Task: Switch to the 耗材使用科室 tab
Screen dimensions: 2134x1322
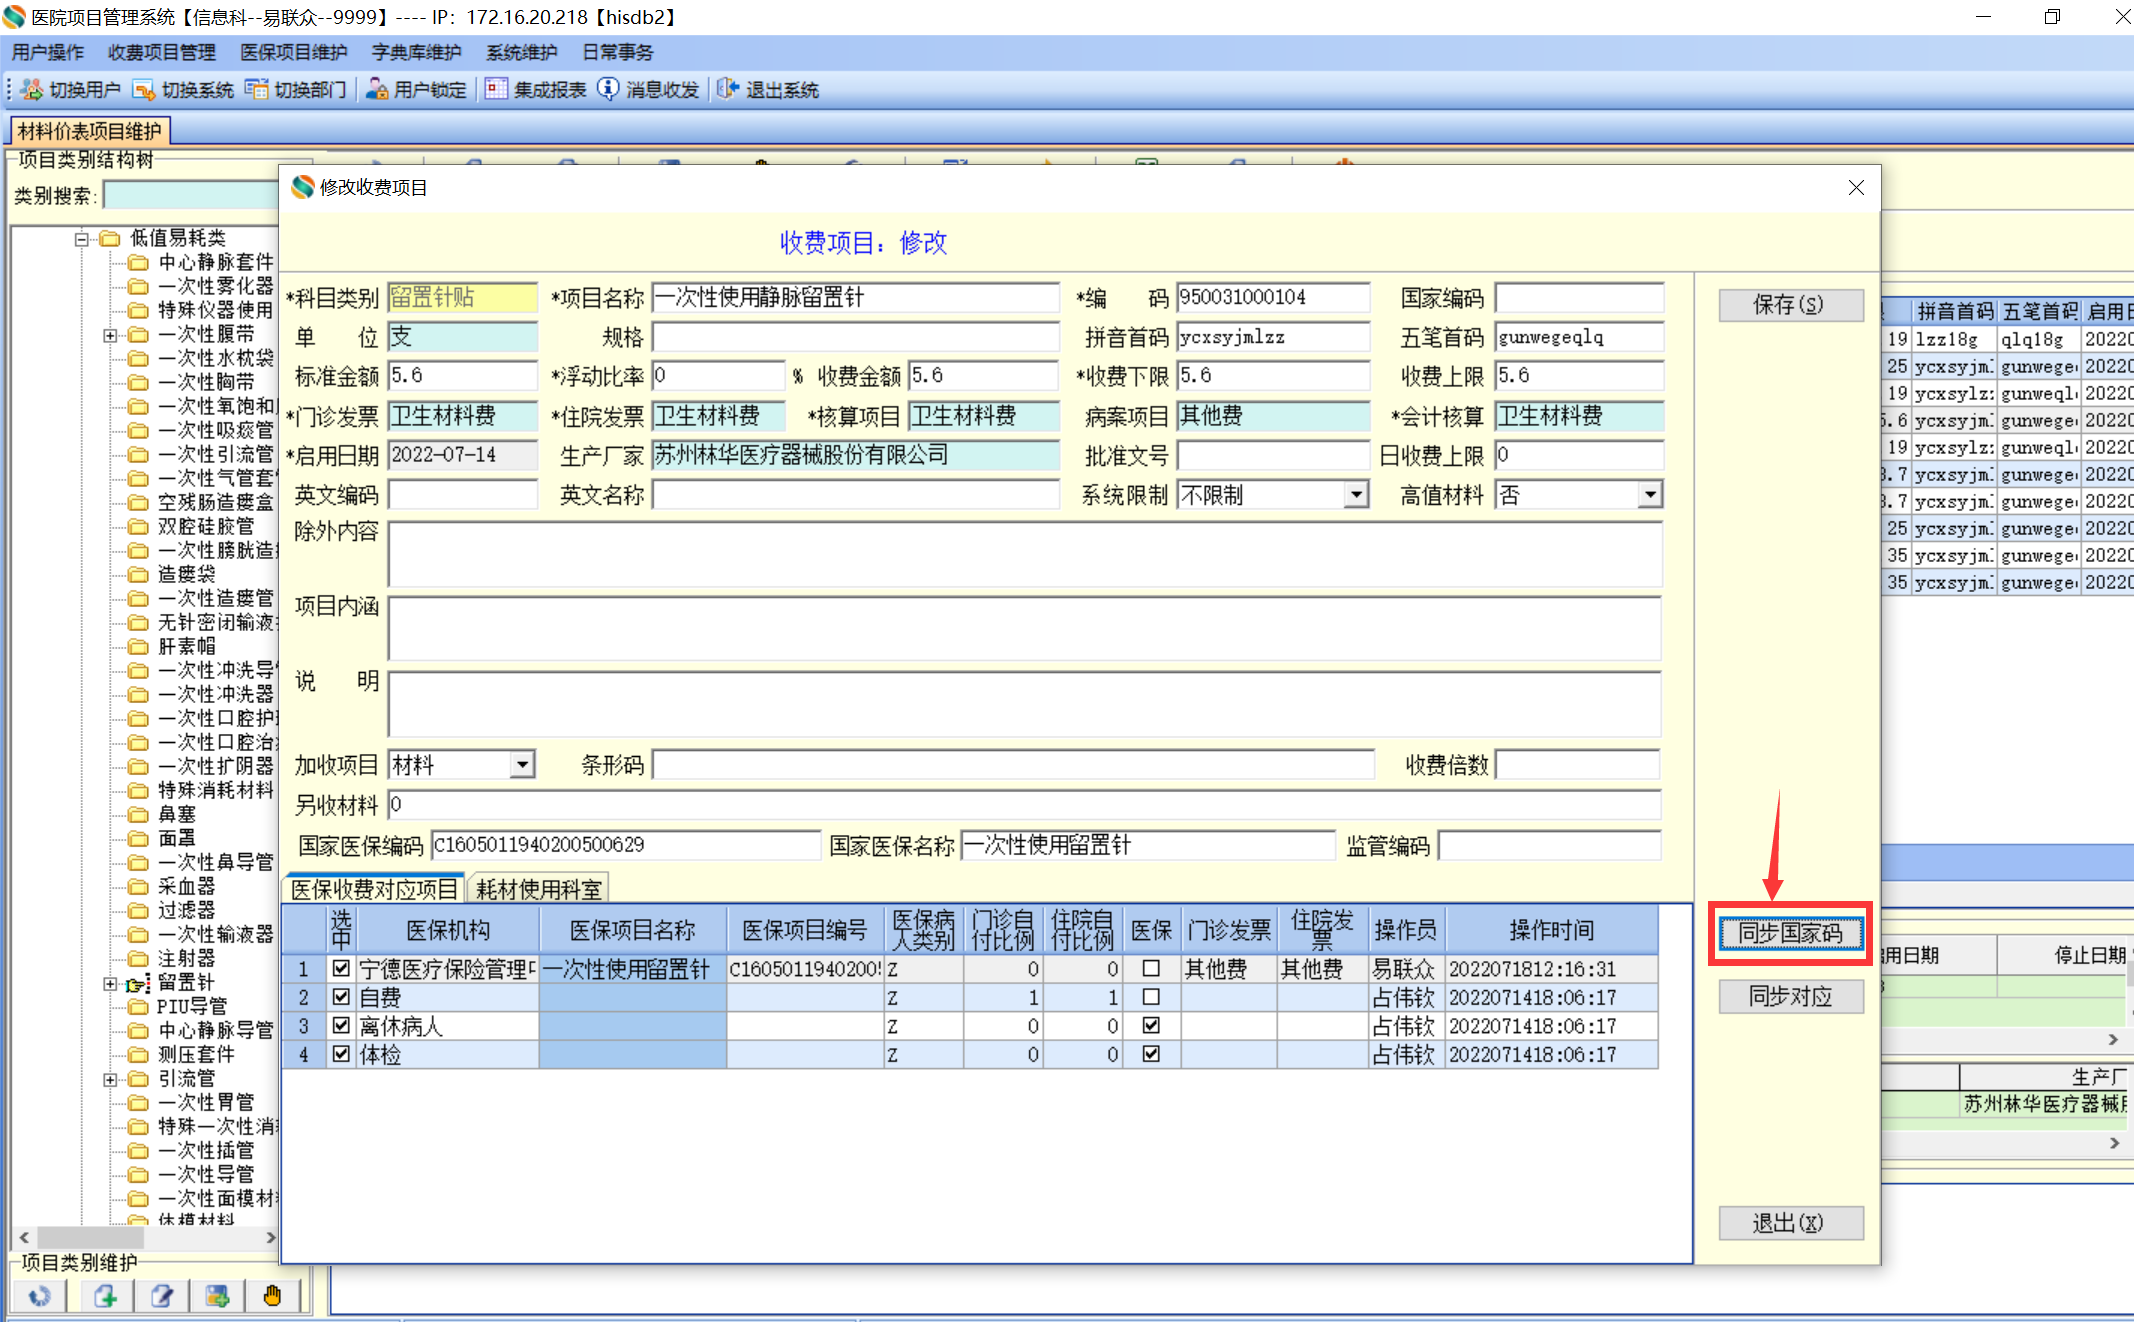Action: click(x=538, y=889)
